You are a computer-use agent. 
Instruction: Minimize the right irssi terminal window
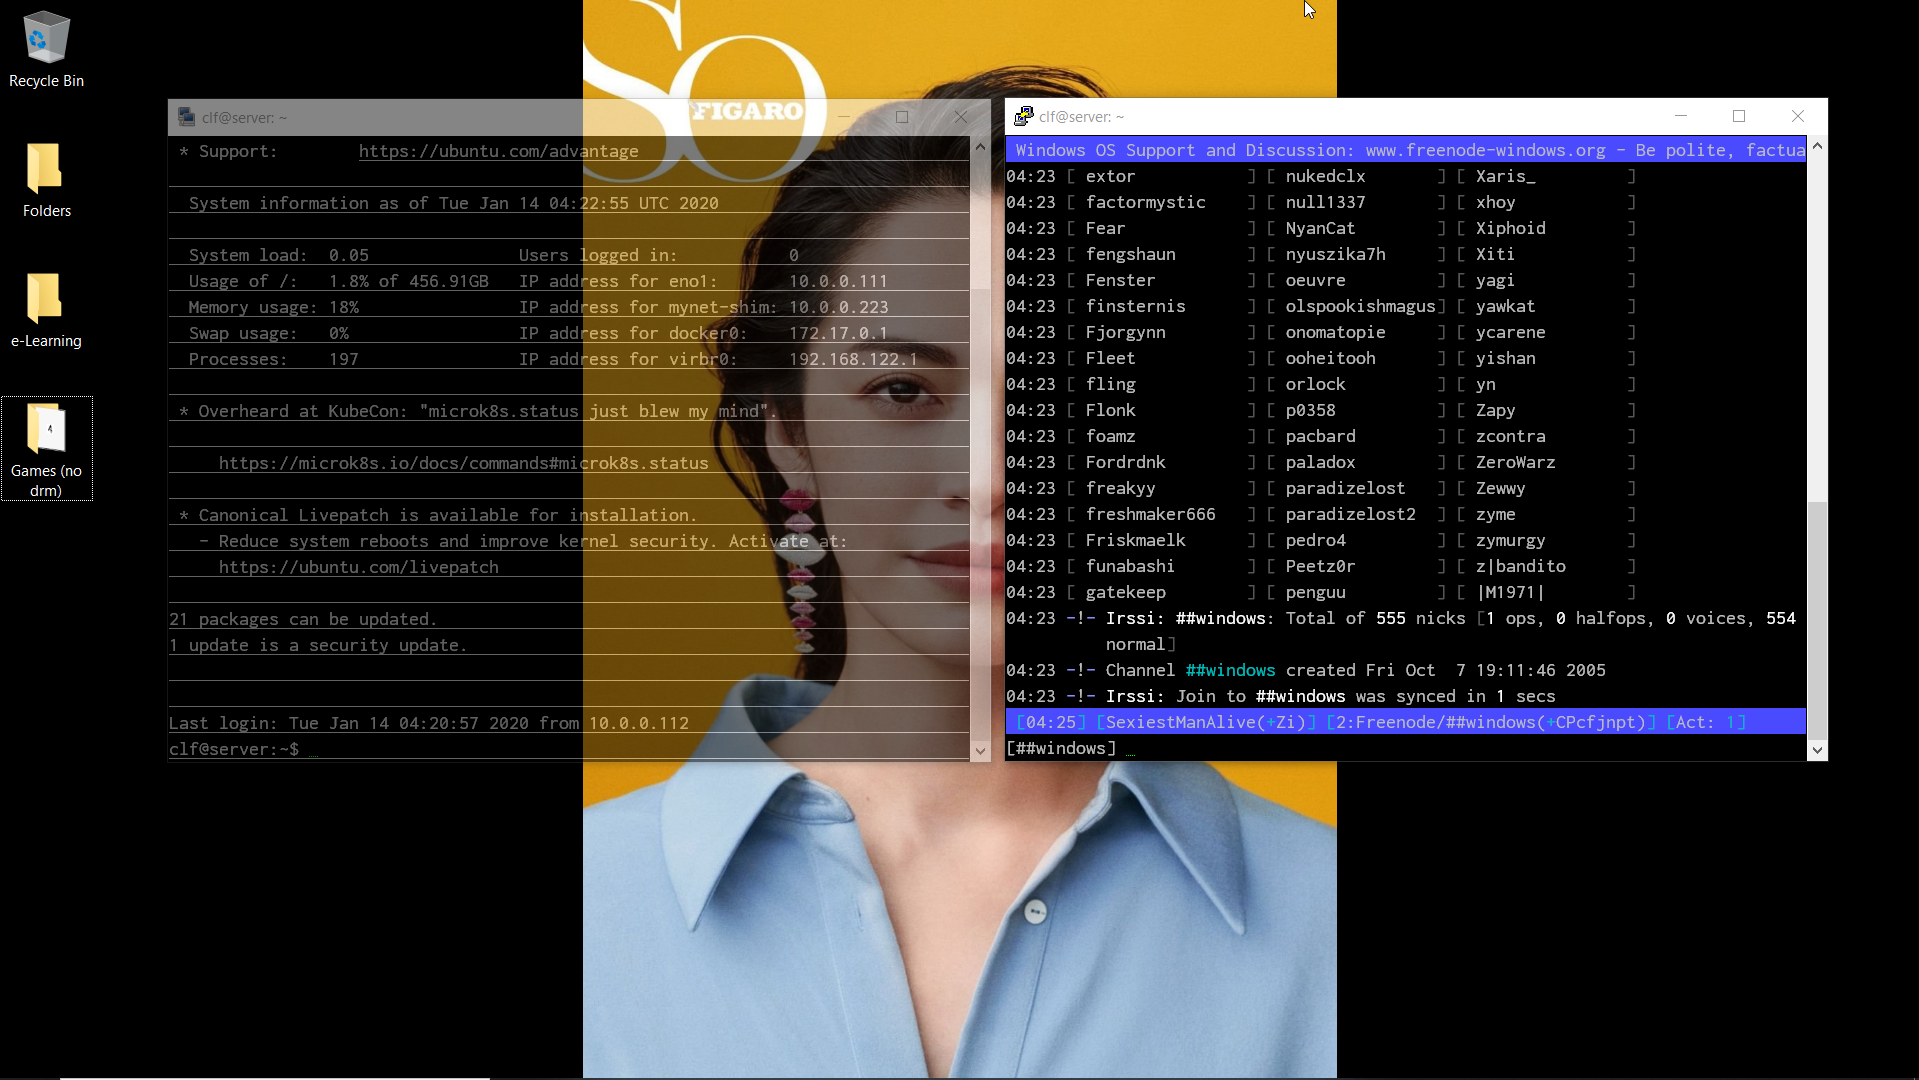coord(1681,116)
